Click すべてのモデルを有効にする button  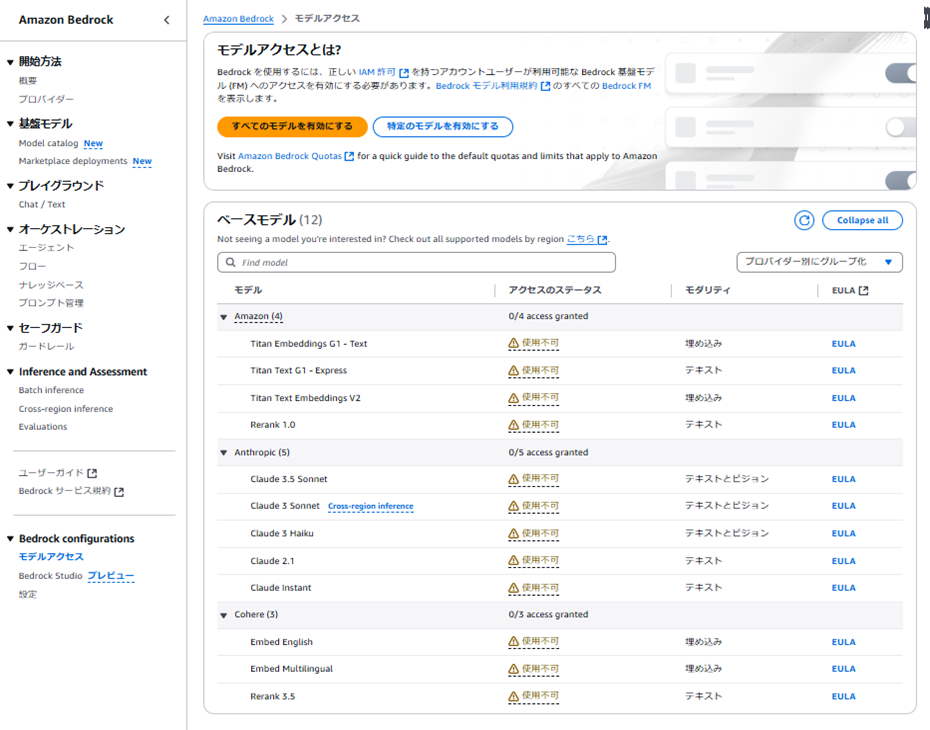tap(292, 126)
